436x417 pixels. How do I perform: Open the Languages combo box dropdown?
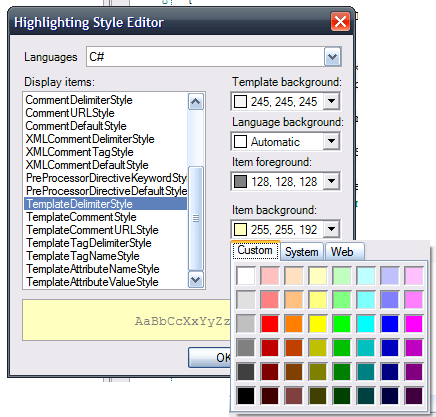tap(332, 57)
